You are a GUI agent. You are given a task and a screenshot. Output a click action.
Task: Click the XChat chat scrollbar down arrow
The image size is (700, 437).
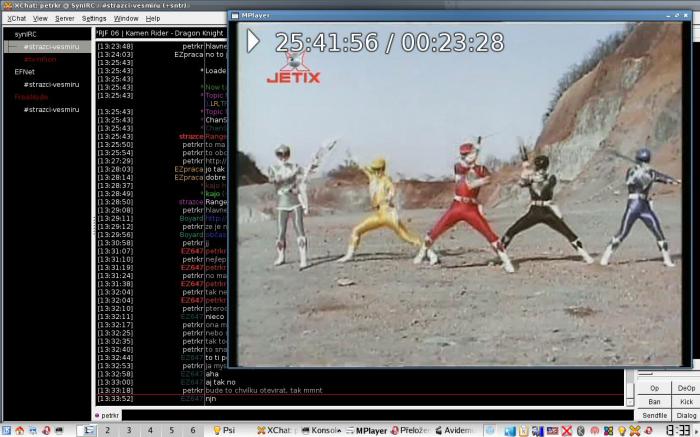(x=629, y=402)
